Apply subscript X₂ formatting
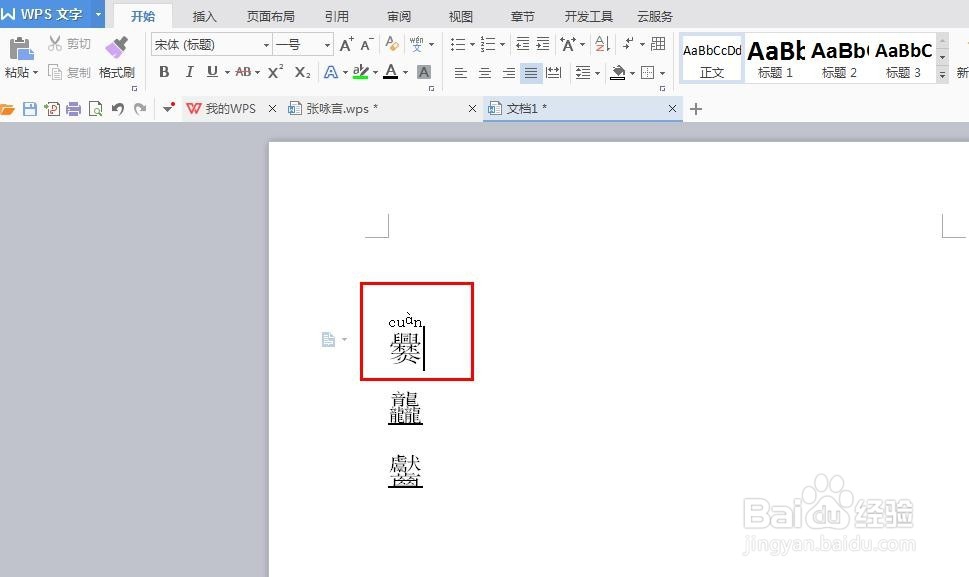The image size is (969, 577). pos(302,72)
